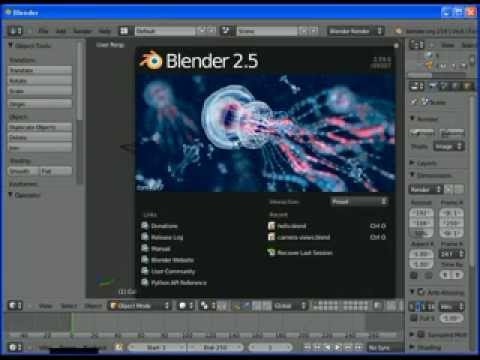The height and width of the screenshot is (360, 480).
Task: Click the resolution percentage slider
Action: coord(421,233)
